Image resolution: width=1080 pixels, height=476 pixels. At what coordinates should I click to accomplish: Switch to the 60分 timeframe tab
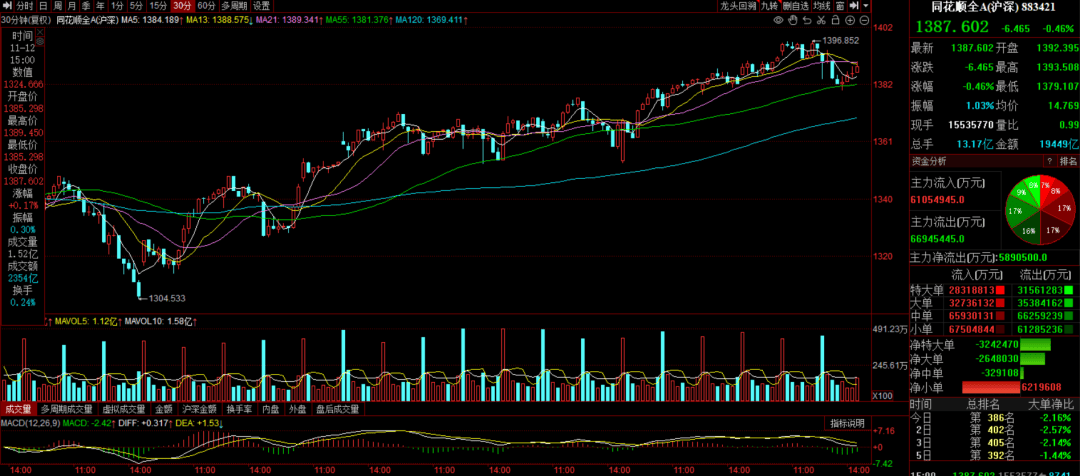click(207, 5)
